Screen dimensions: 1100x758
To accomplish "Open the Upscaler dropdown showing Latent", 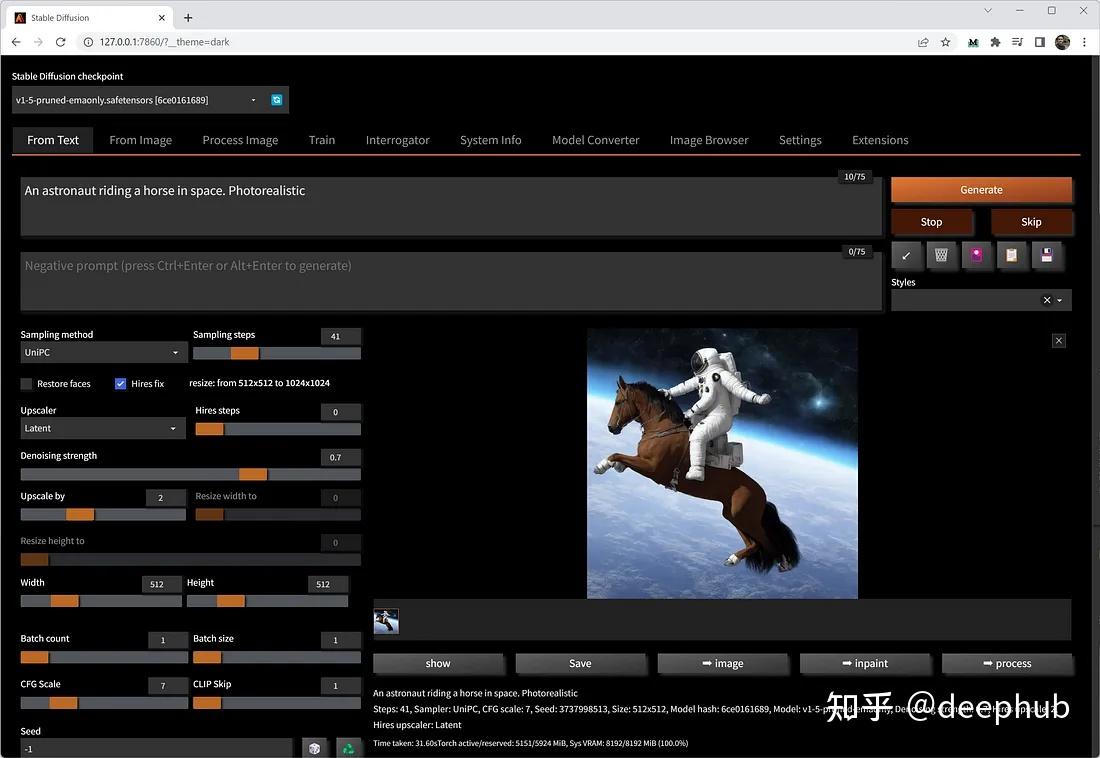I will click(x=102, y=428).
